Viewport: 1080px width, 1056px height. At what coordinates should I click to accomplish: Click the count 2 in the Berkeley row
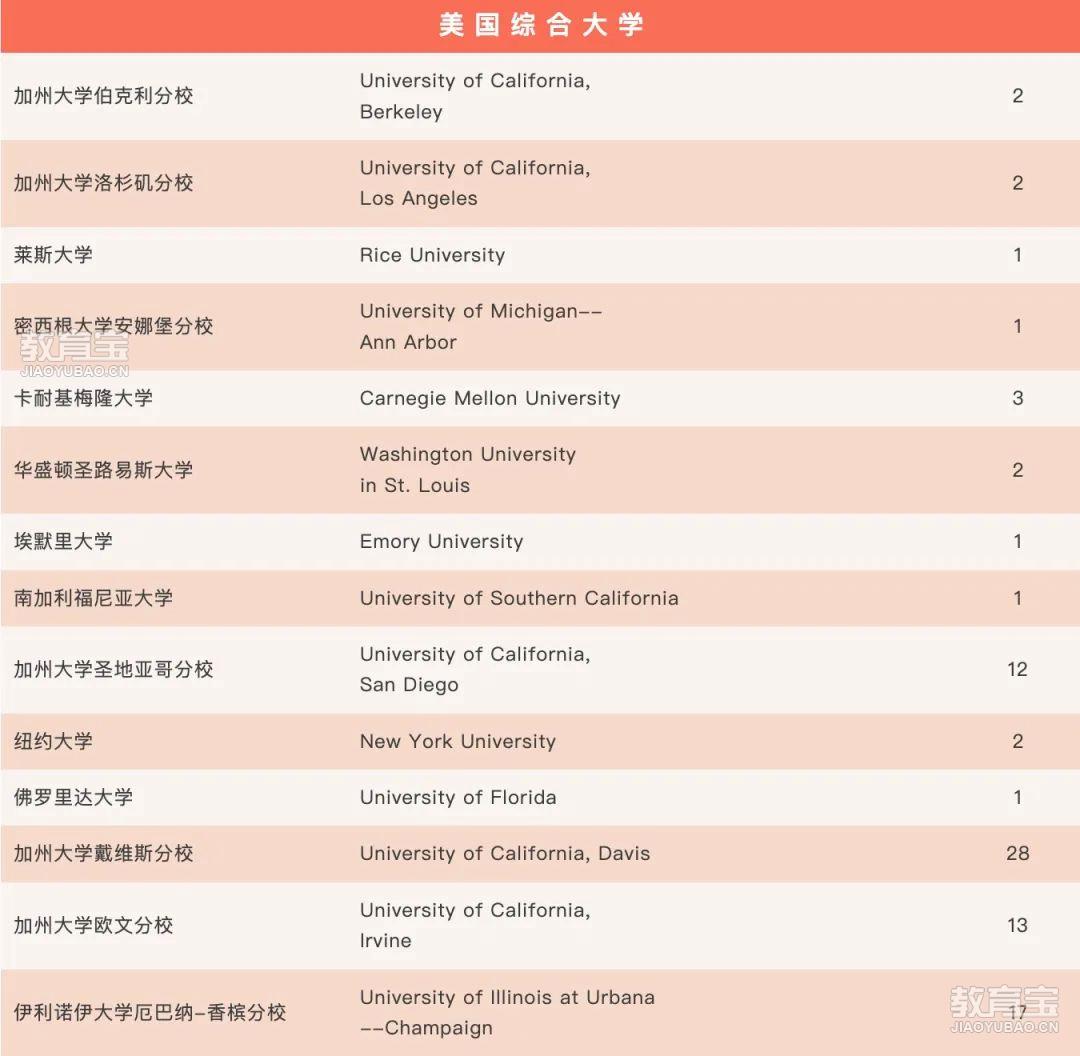(x=1017, y=96)
